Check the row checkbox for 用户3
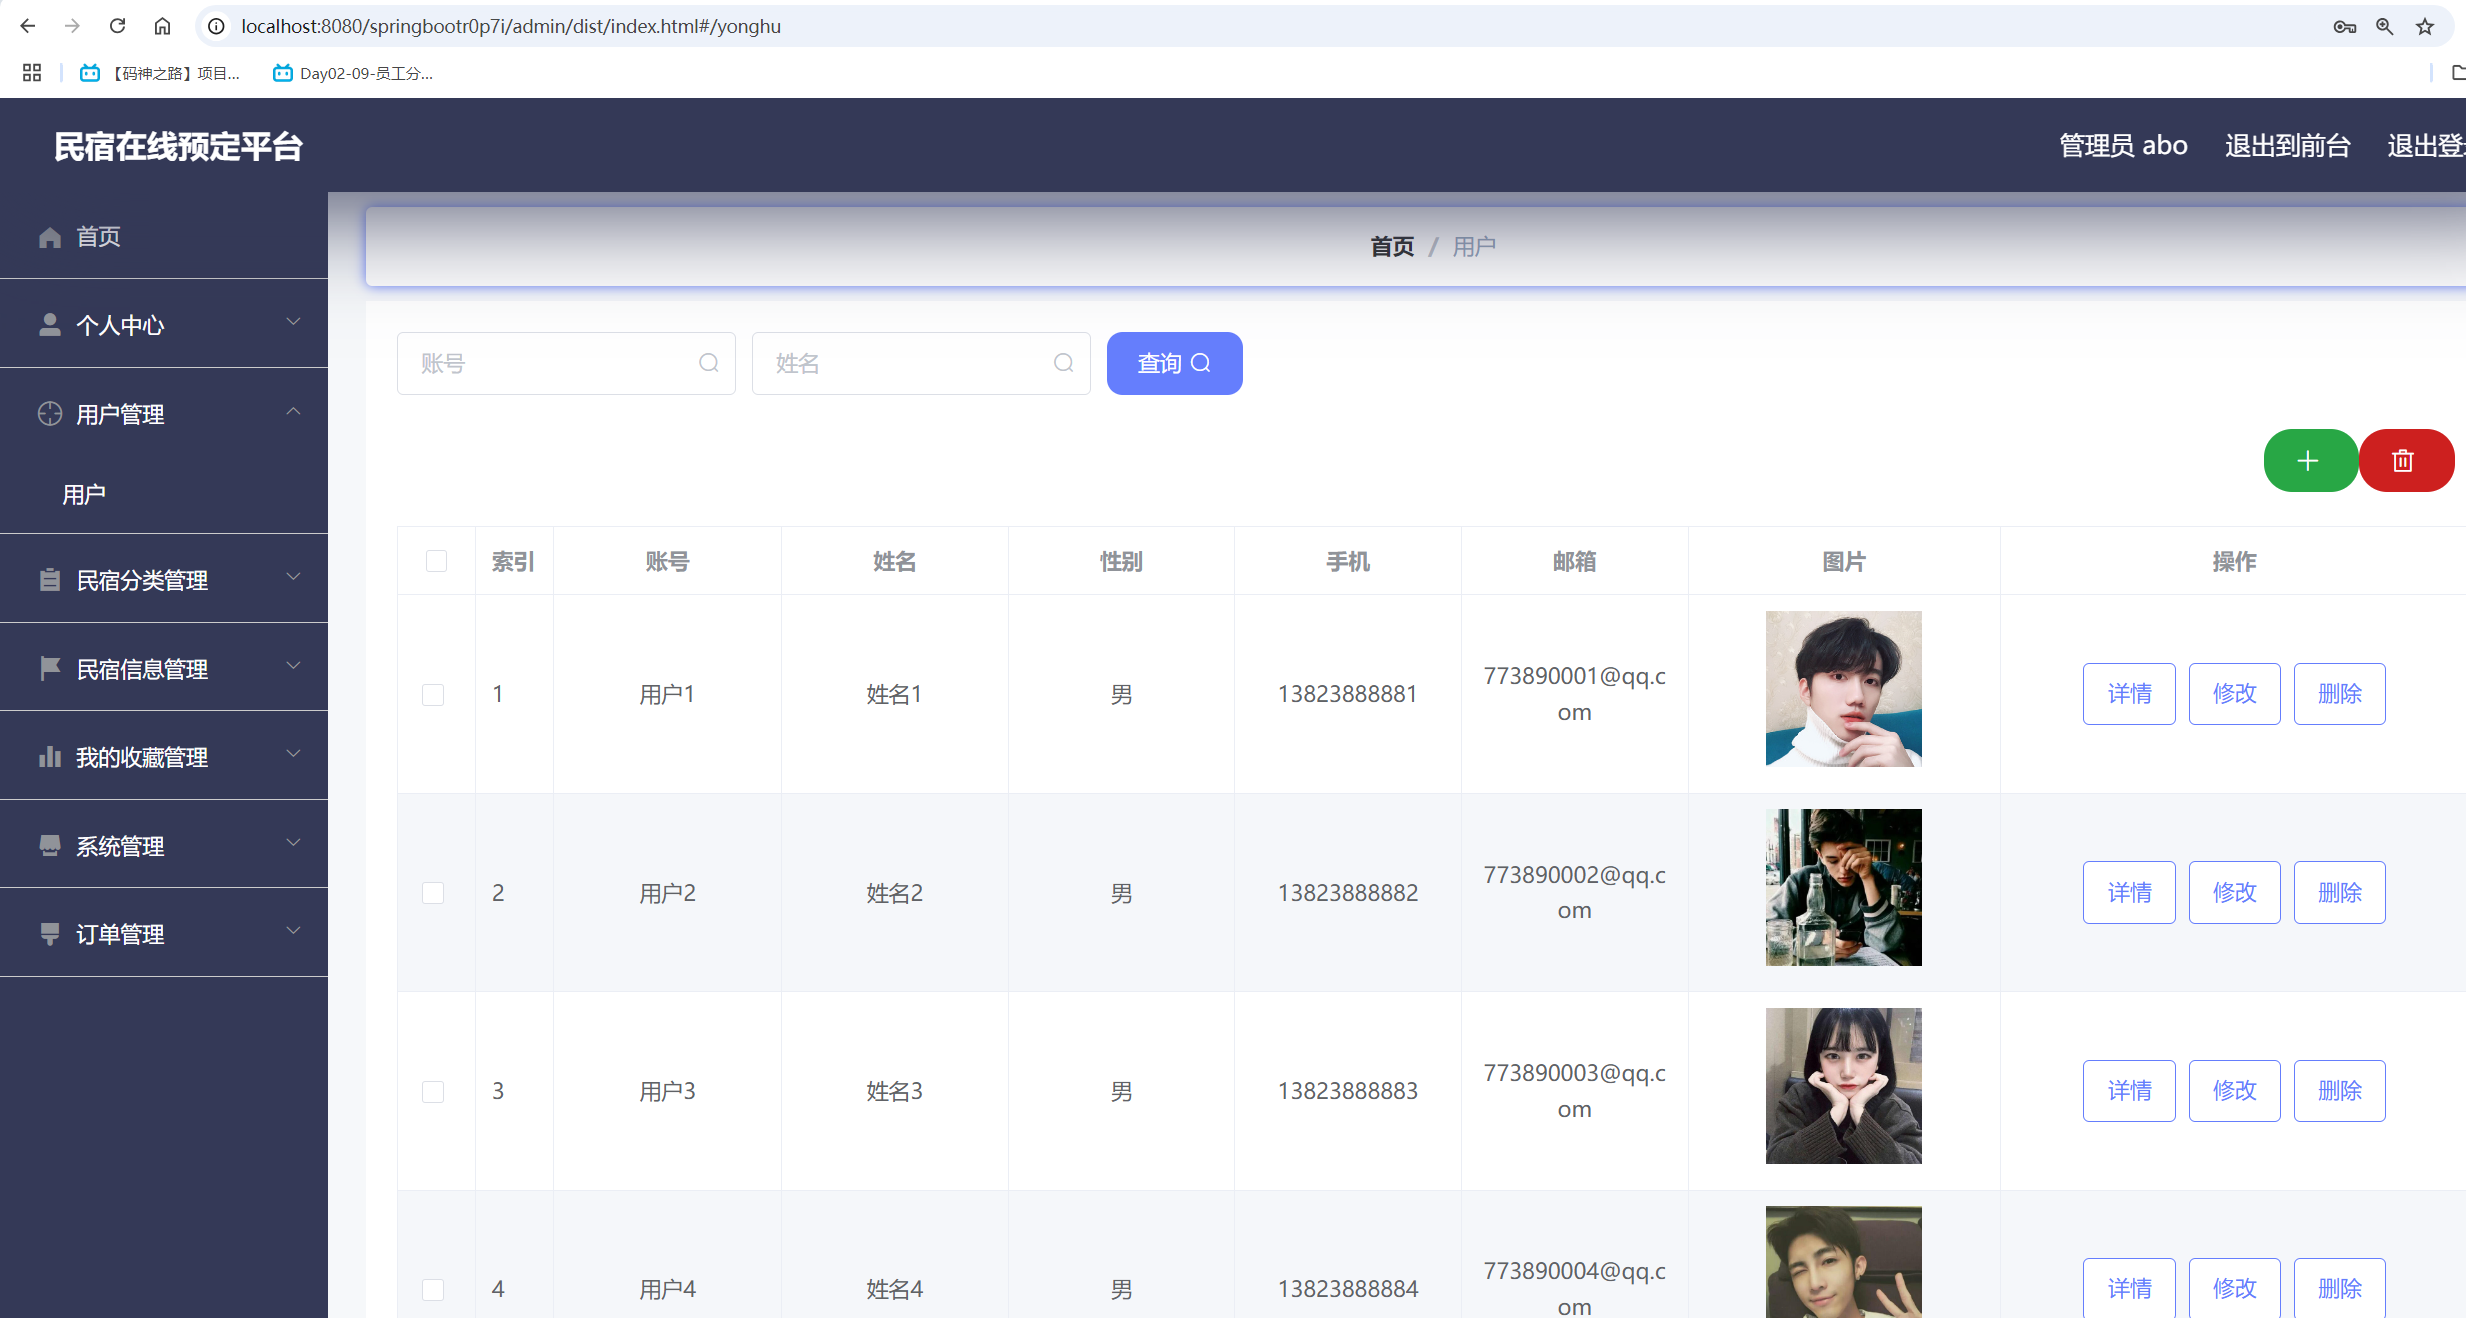The width and height of the screenshot is (2466, 1318). (x=434, y=1091)
